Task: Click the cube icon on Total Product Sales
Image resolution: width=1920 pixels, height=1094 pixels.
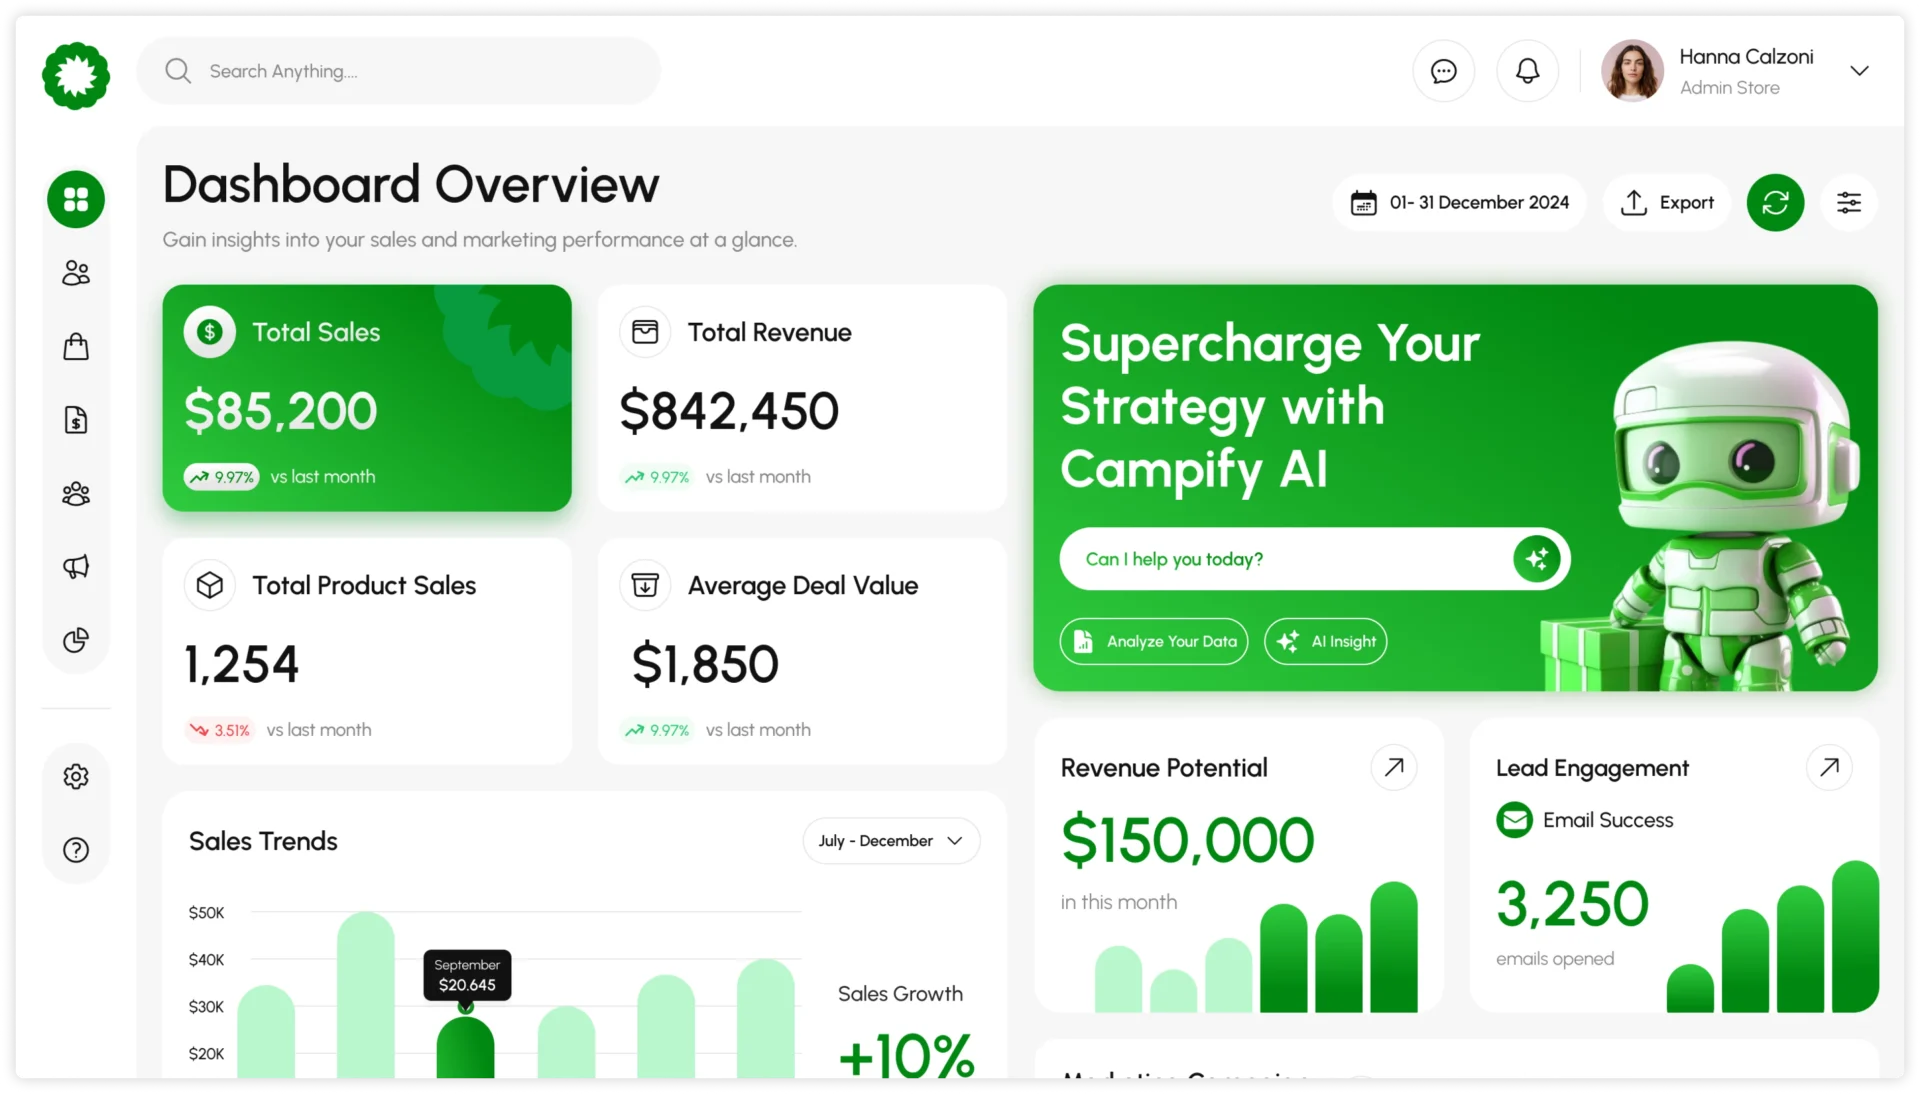Action: [210, 585]
